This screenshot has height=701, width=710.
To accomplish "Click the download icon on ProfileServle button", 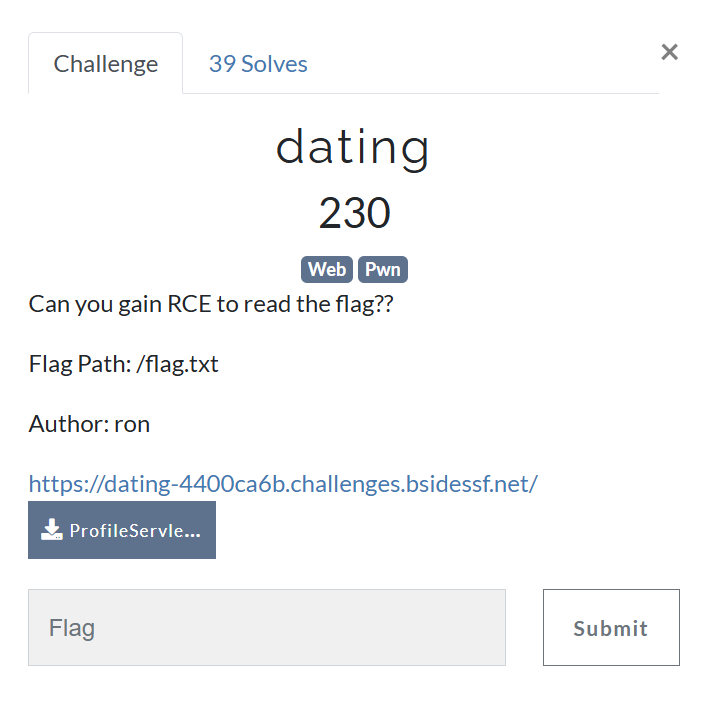I will tap(52, 530).
